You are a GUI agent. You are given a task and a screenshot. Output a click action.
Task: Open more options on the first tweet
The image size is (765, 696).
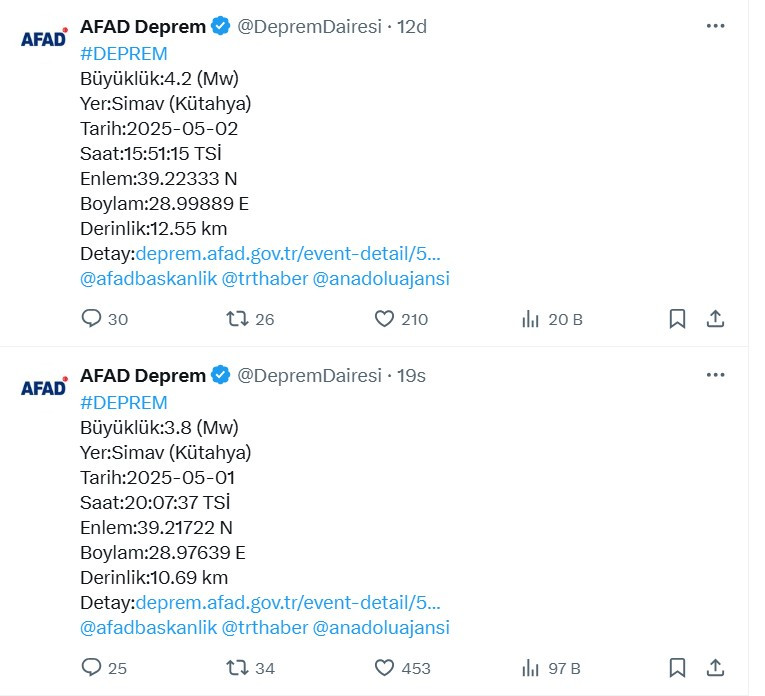[x=715, y=26]
